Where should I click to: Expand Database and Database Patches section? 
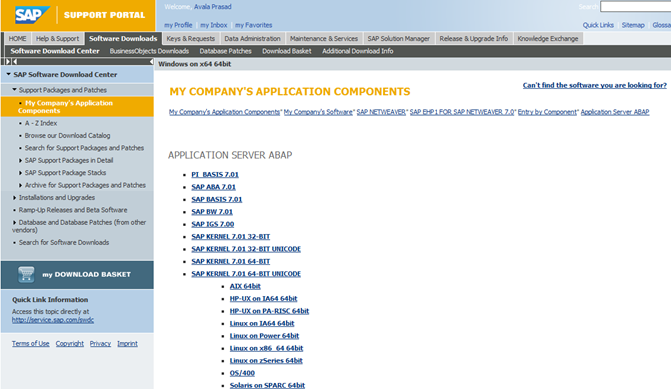click(x=14, y=223)
